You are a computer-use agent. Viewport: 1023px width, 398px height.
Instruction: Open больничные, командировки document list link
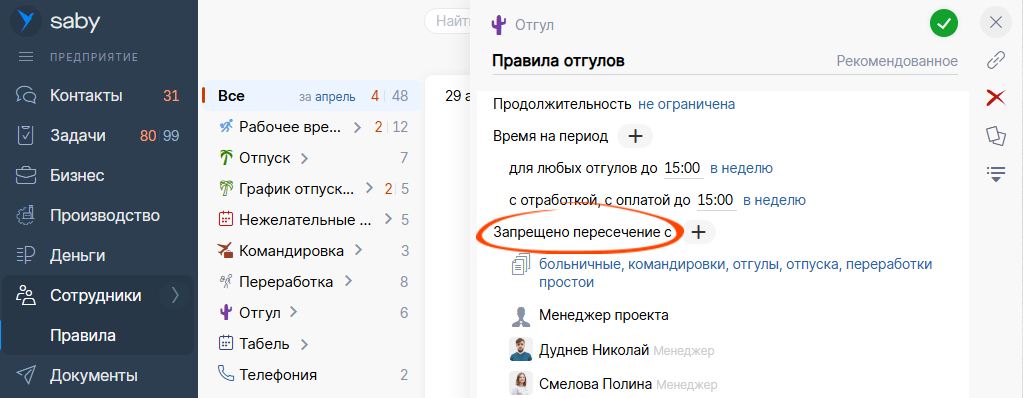tap(735, 273)
